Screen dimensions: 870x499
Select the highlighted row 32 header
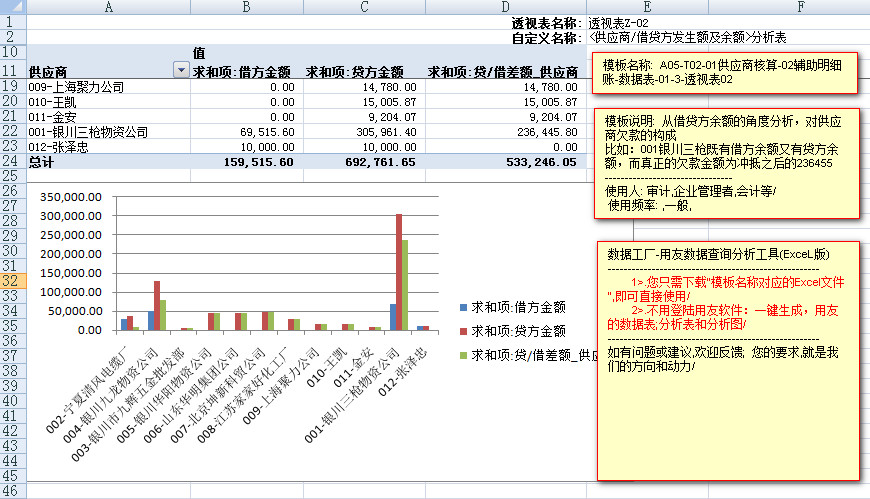point(11,282)
